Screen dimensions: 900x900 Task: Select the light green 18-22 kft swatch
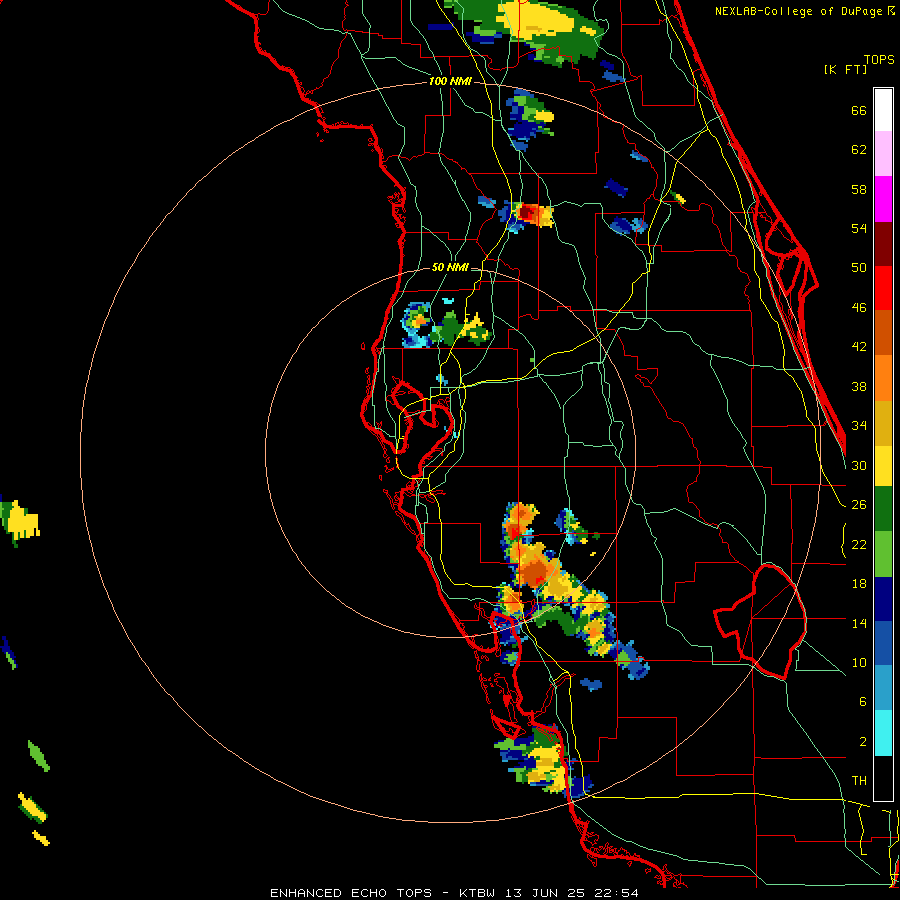[883, 554]
